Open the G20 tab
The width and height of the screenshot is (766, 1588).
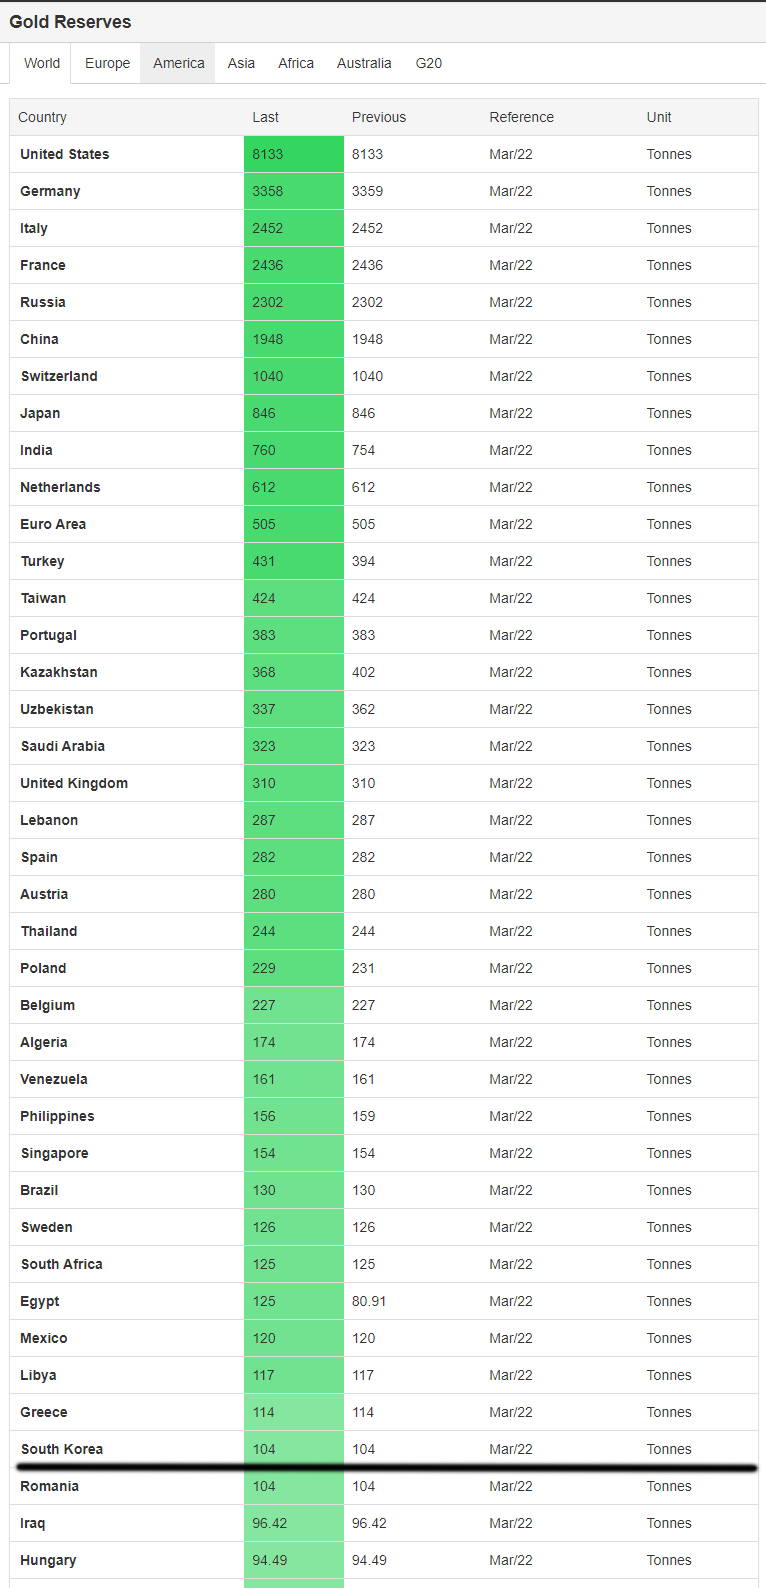(x=429, y=63)
